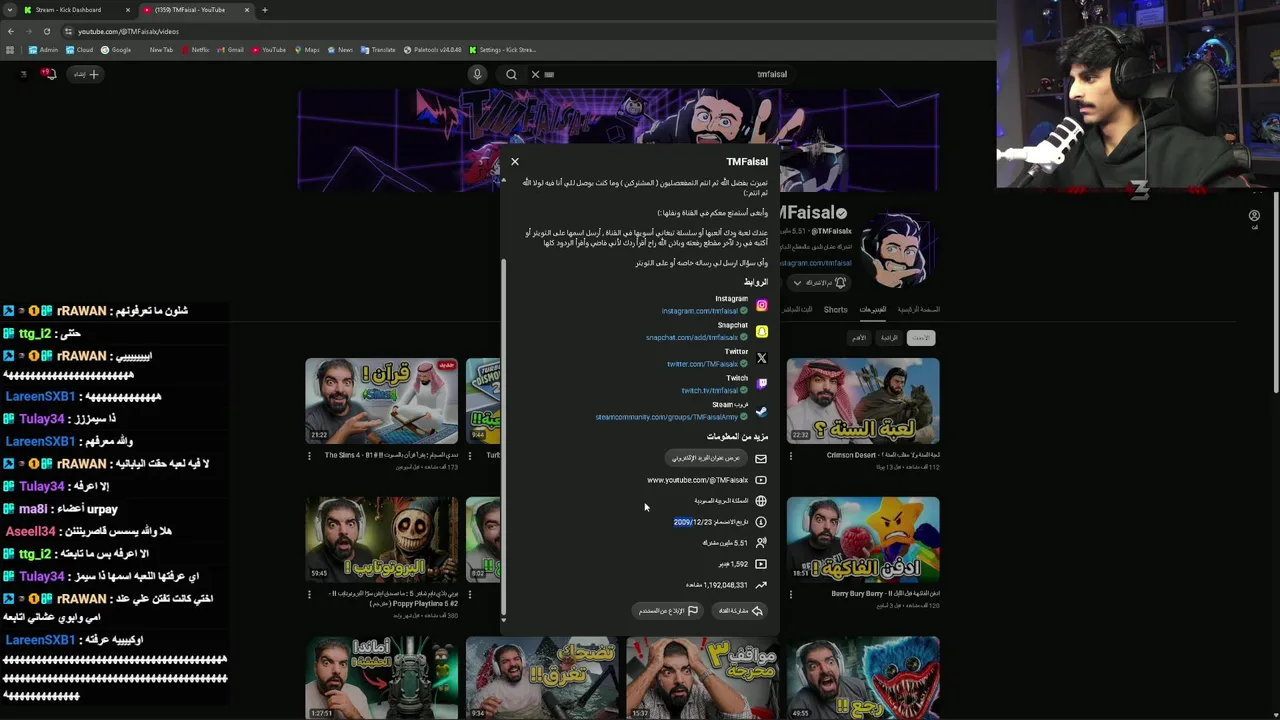
Task: Open the Steam logo icon link
Action: [x=761, y=411]
